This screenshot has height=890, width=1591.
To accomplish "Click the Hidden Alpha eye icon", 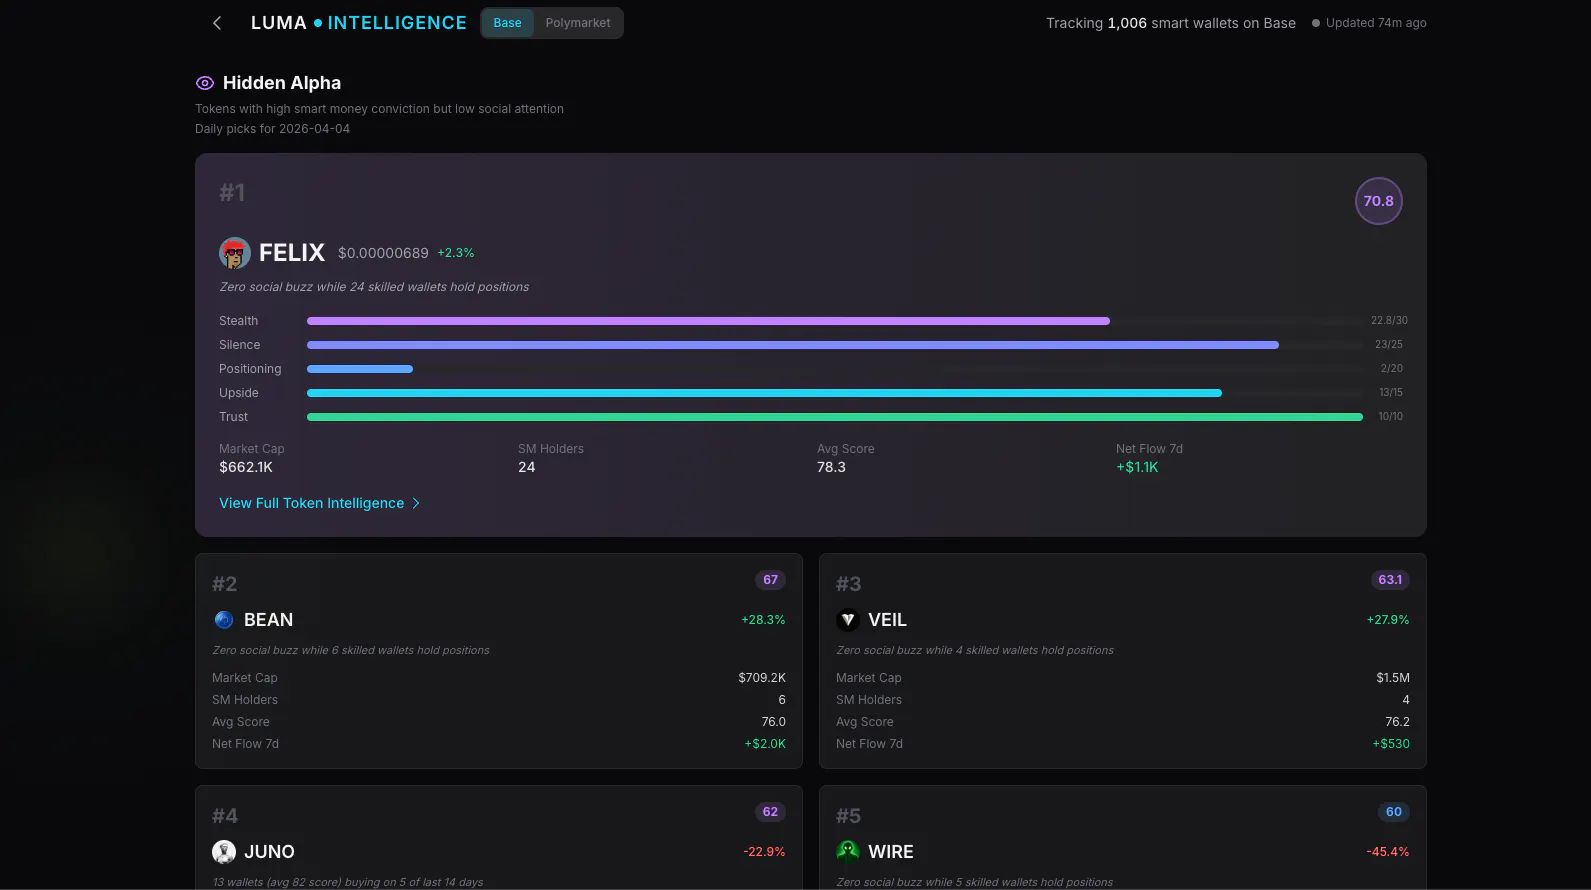I will (205, 83).
